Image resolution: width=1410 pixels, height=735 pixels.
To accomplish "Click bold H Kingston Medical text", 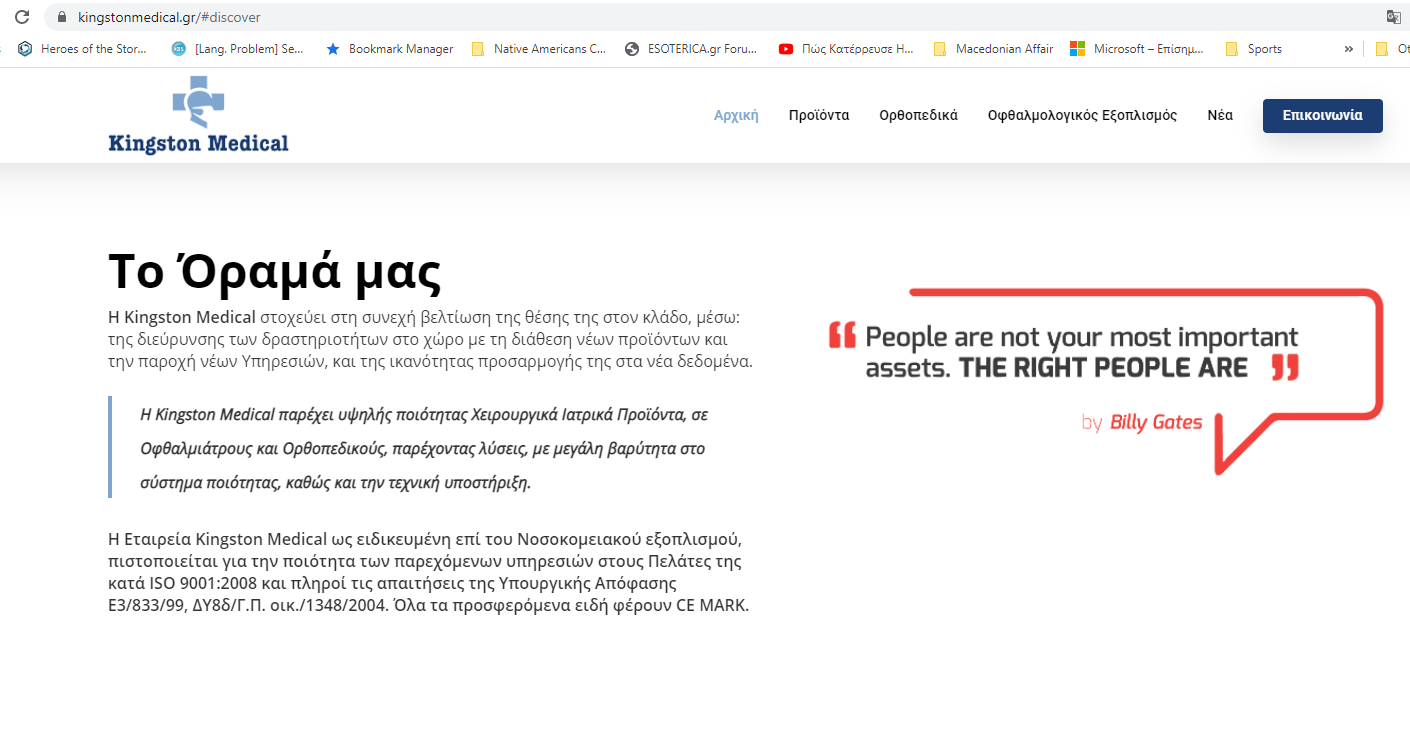I will (182, 318).
